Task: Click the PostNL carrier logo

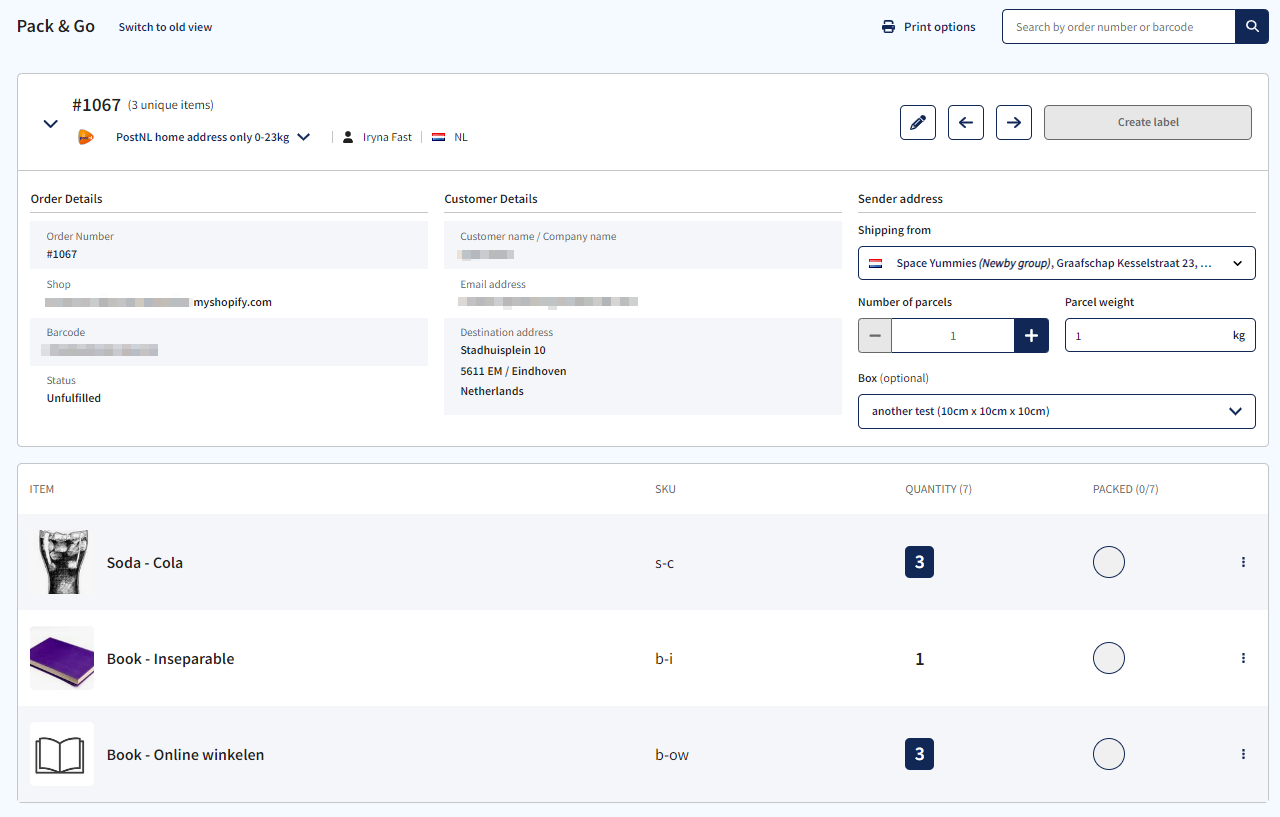Action: [x=85, y=136]
